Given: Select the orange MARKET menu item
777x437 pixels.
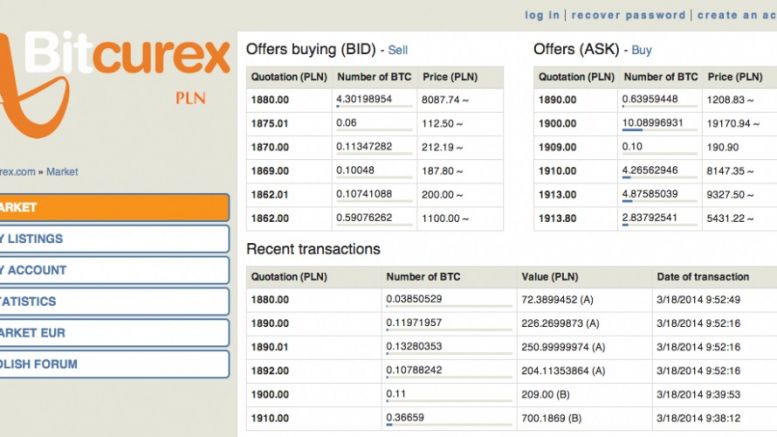Looking at the screenshot, I should [114, 207].
